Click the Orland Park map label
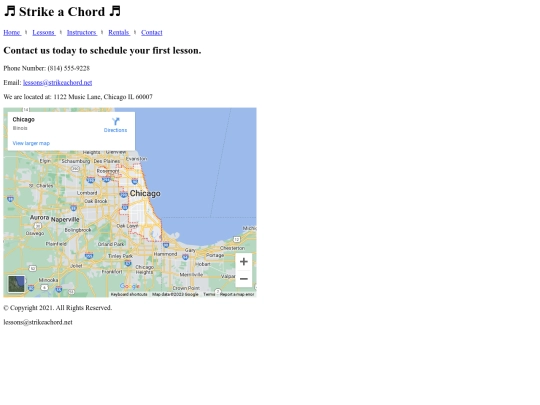 pos(111,244)
